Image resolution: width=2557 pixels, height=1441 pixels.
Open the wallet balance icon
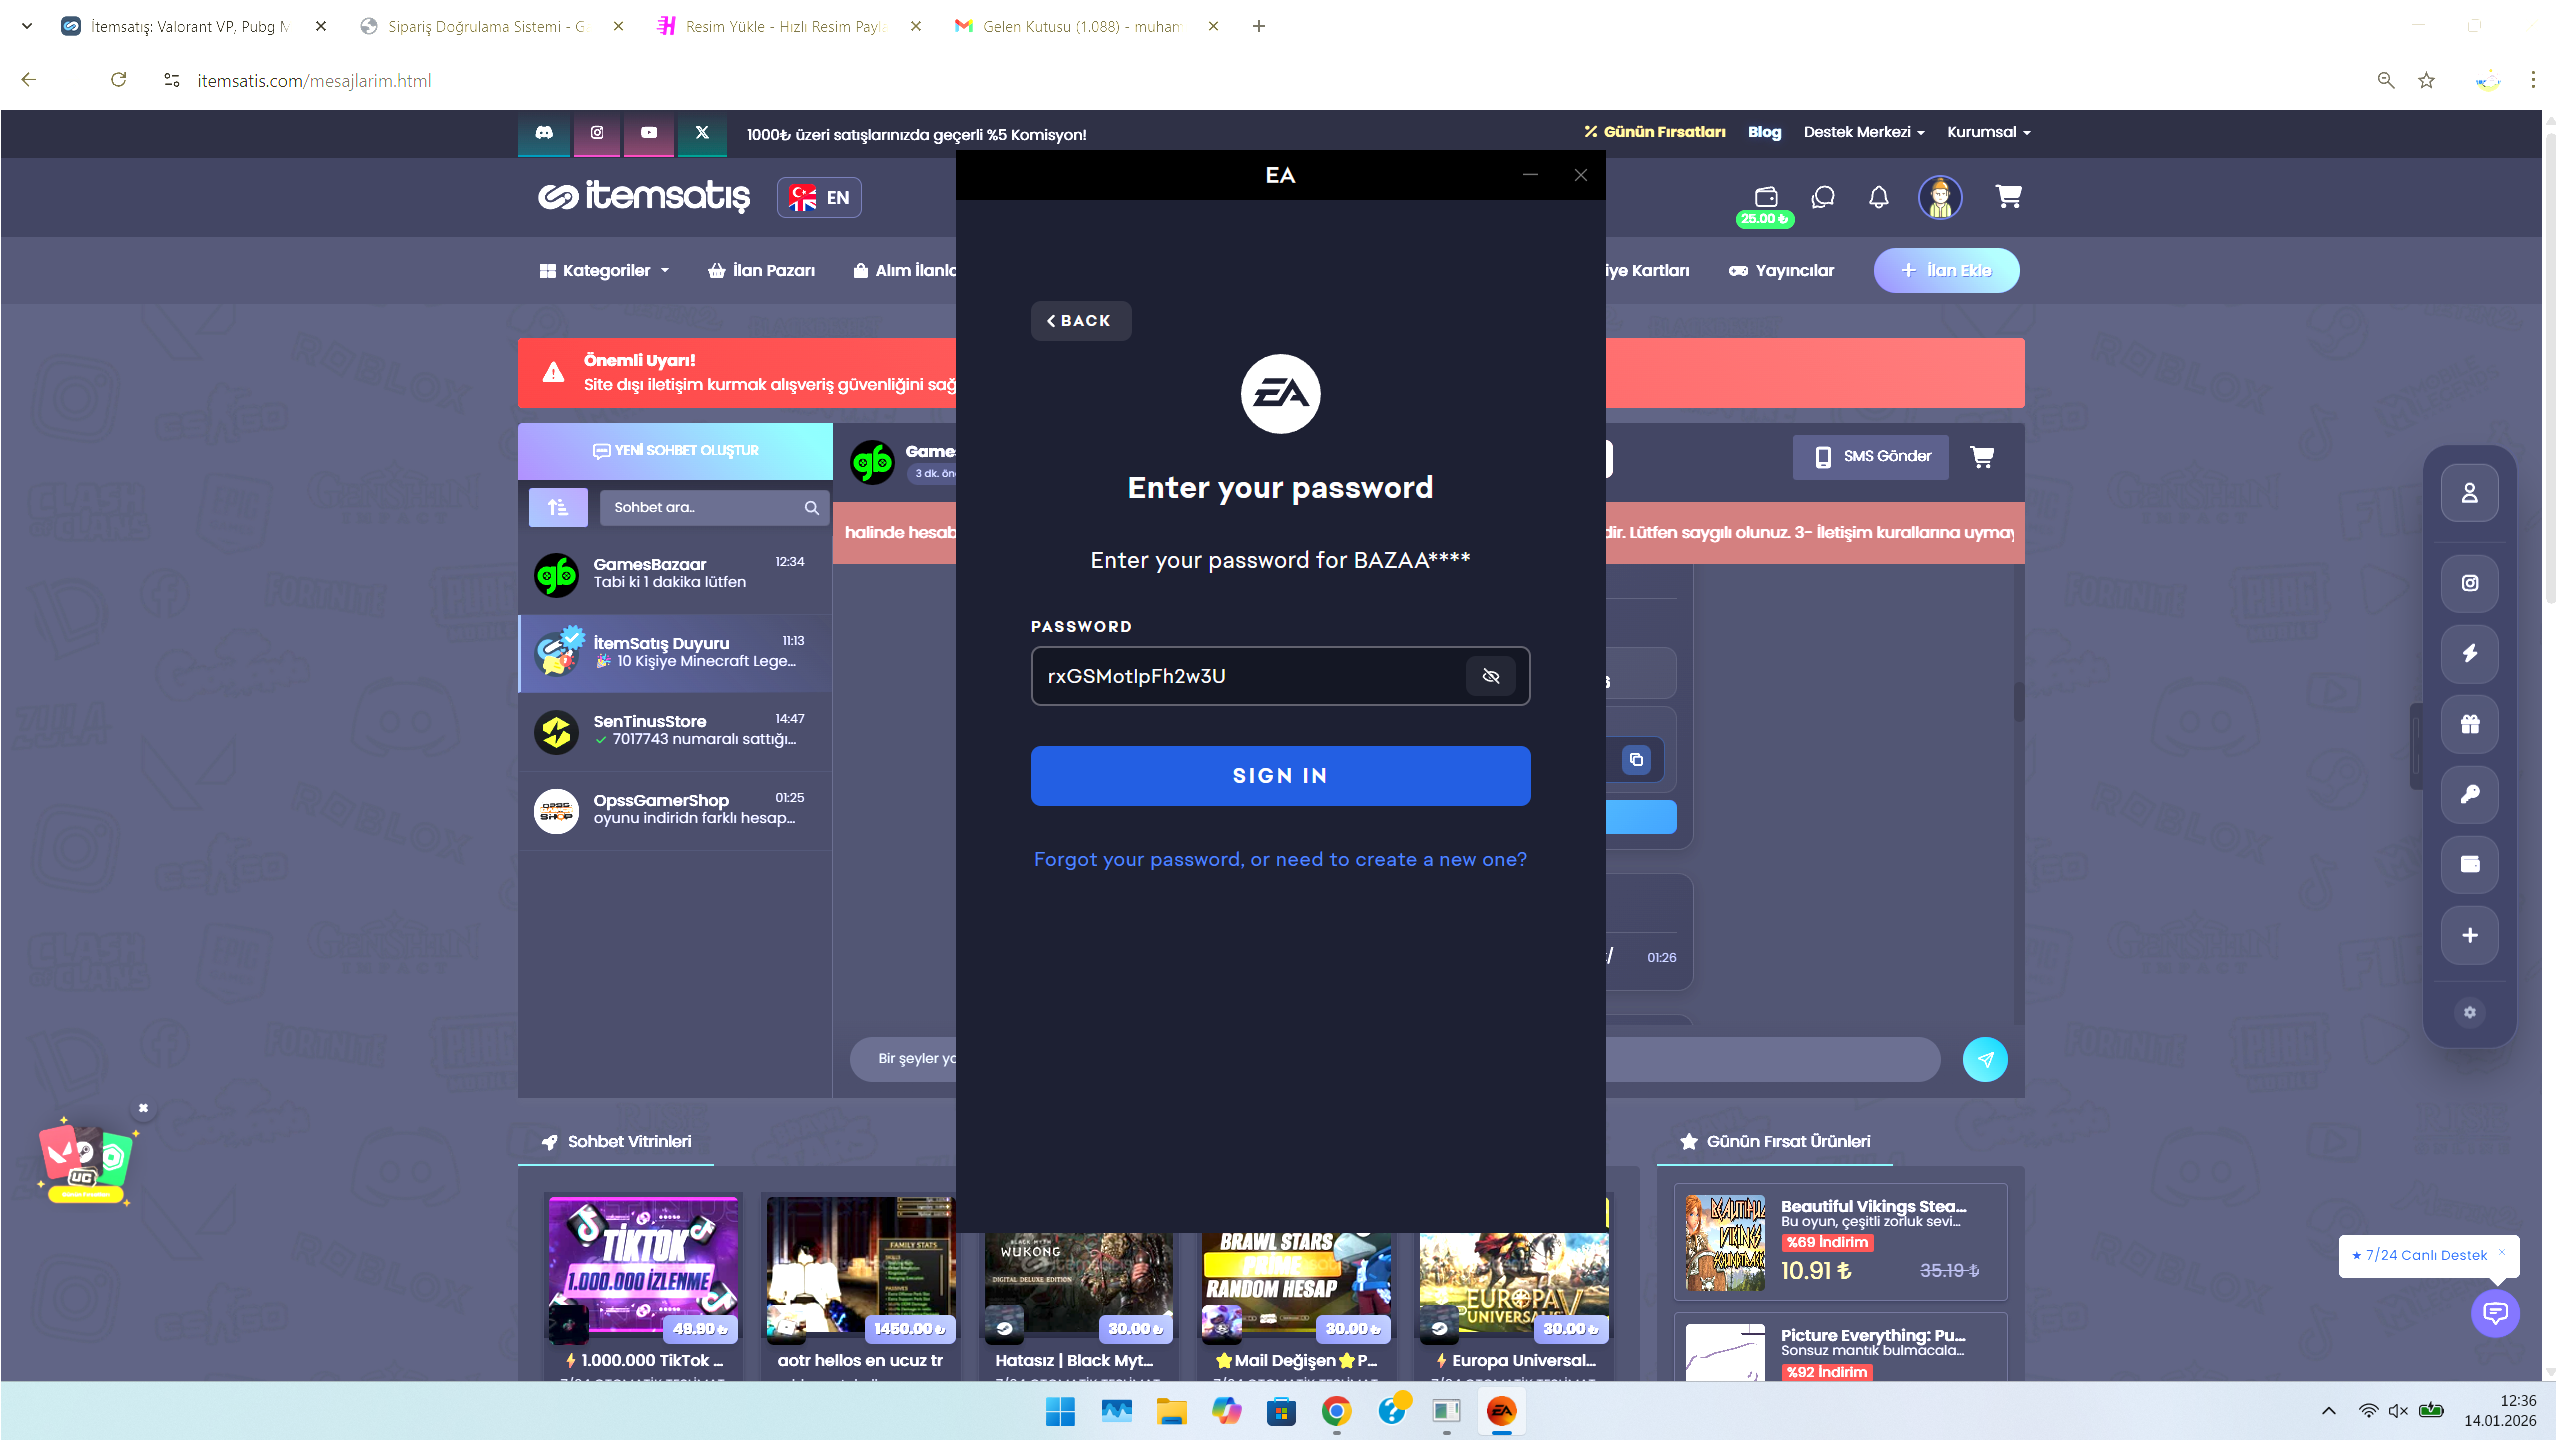(x=1766, y=198)
